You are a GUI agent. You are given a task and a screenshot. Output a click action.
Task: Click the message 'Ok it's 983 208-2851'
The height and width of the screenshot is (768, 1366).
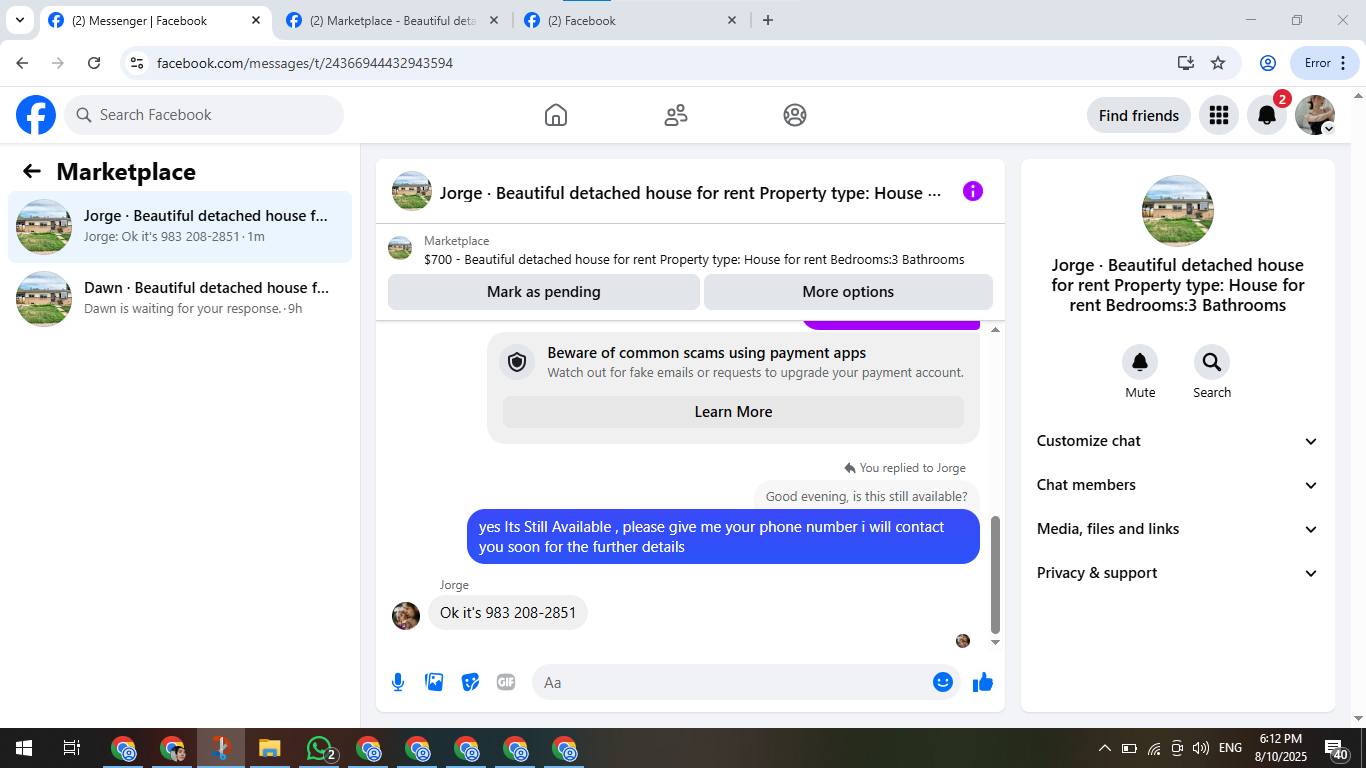coord(508,612)
